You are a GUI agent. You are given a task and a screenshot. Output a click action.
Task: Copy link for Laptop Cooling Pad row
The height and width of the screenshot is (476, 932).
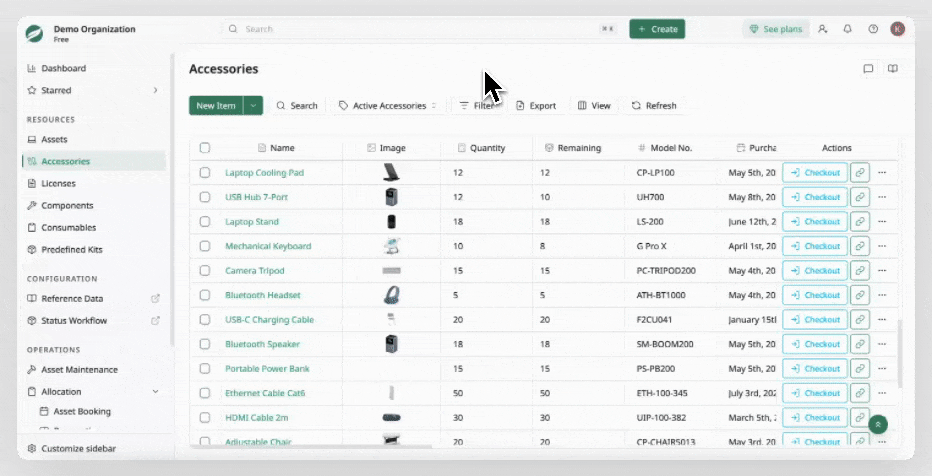(859, 172)
